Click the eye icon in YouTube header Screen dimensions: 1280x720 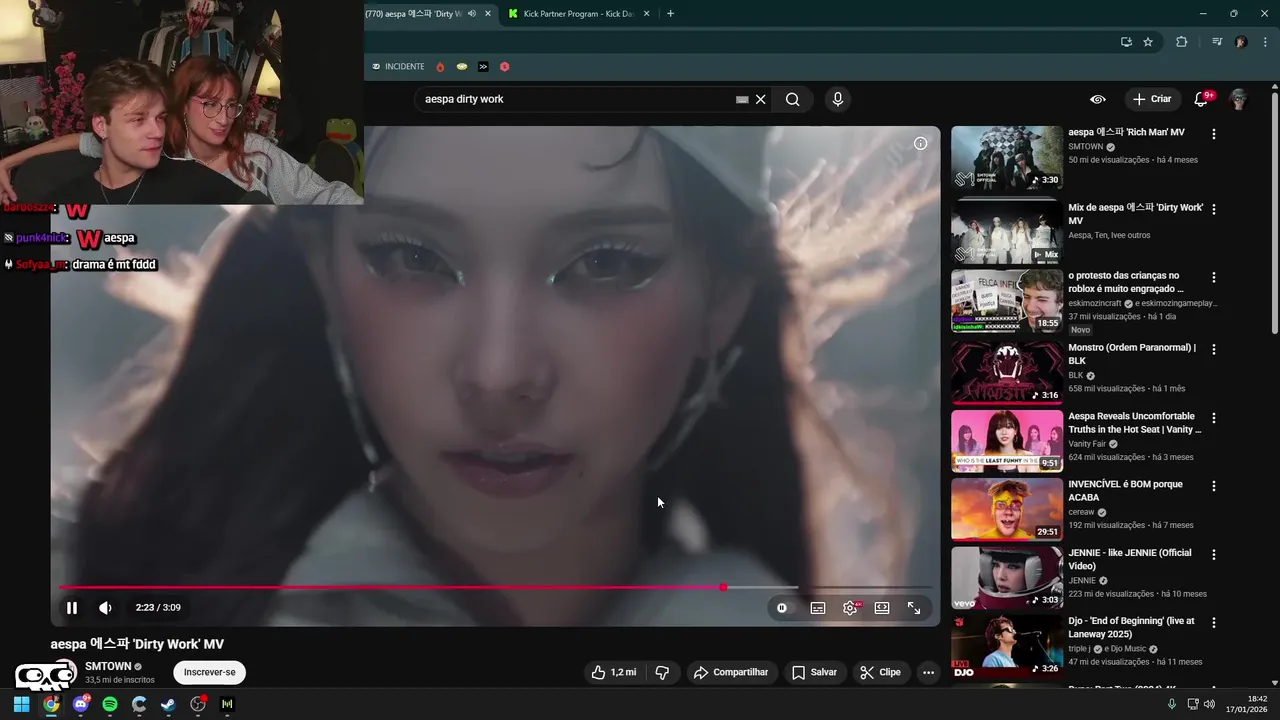tap(1097, 99)
